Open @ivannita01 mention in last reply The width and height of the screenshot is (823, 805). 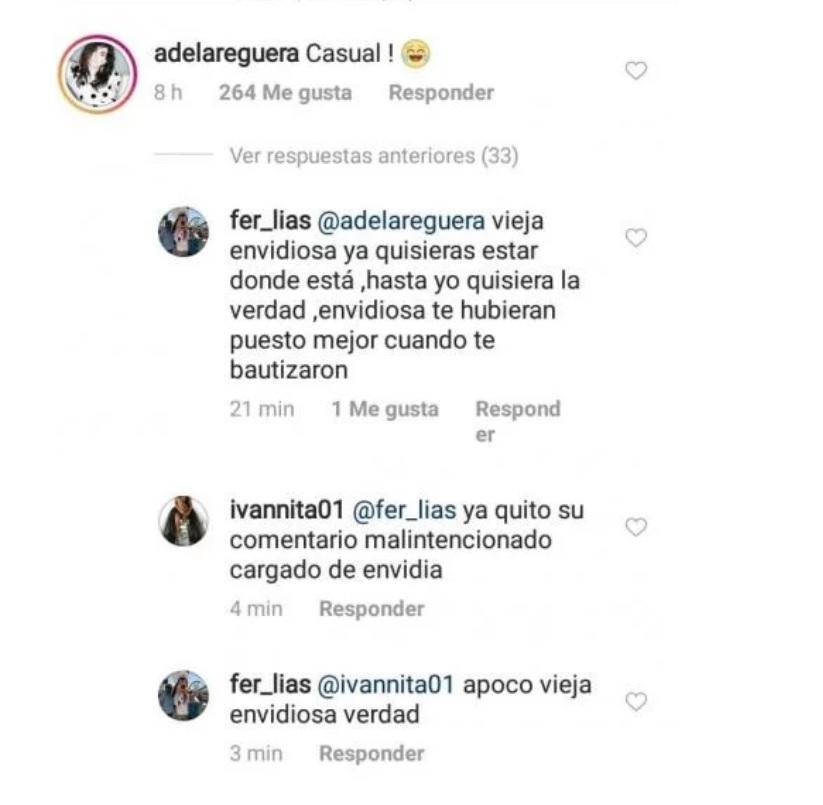pyautogui.click(x=386, y=684)
